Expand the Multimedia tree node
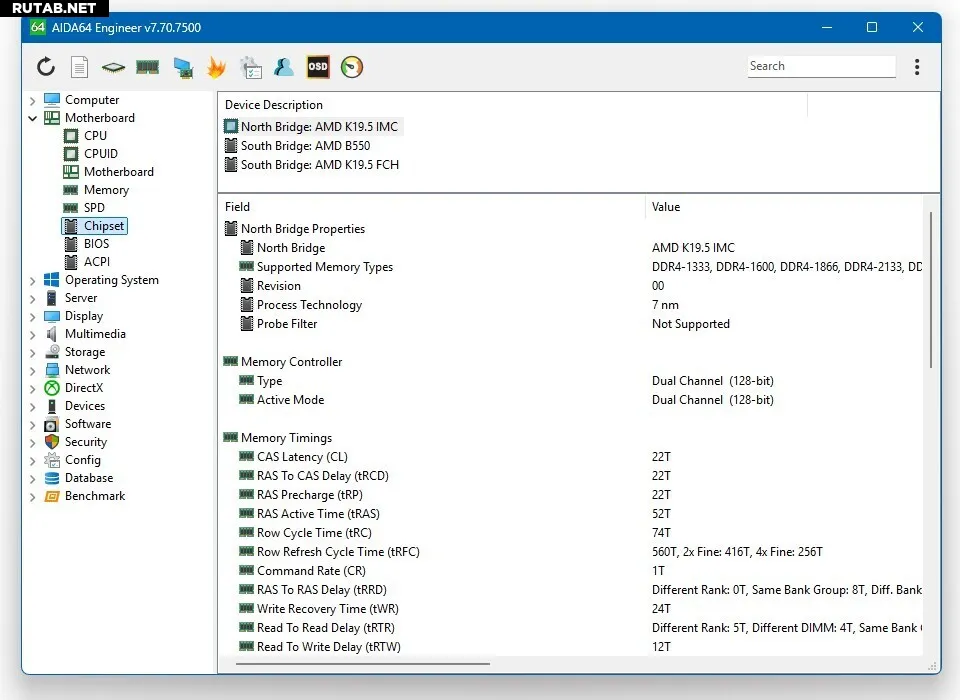 tap(33, 334)
